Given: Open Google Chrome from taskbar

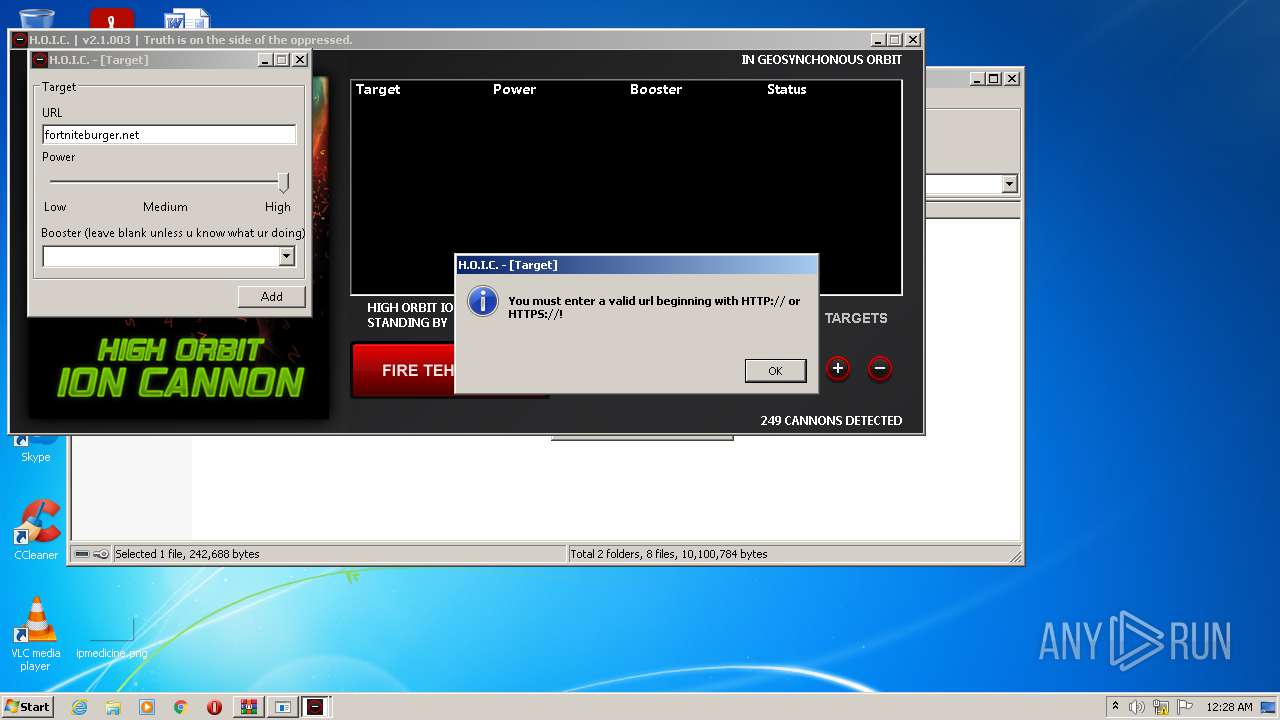Looking at the screenshot, I should point(181,707).
